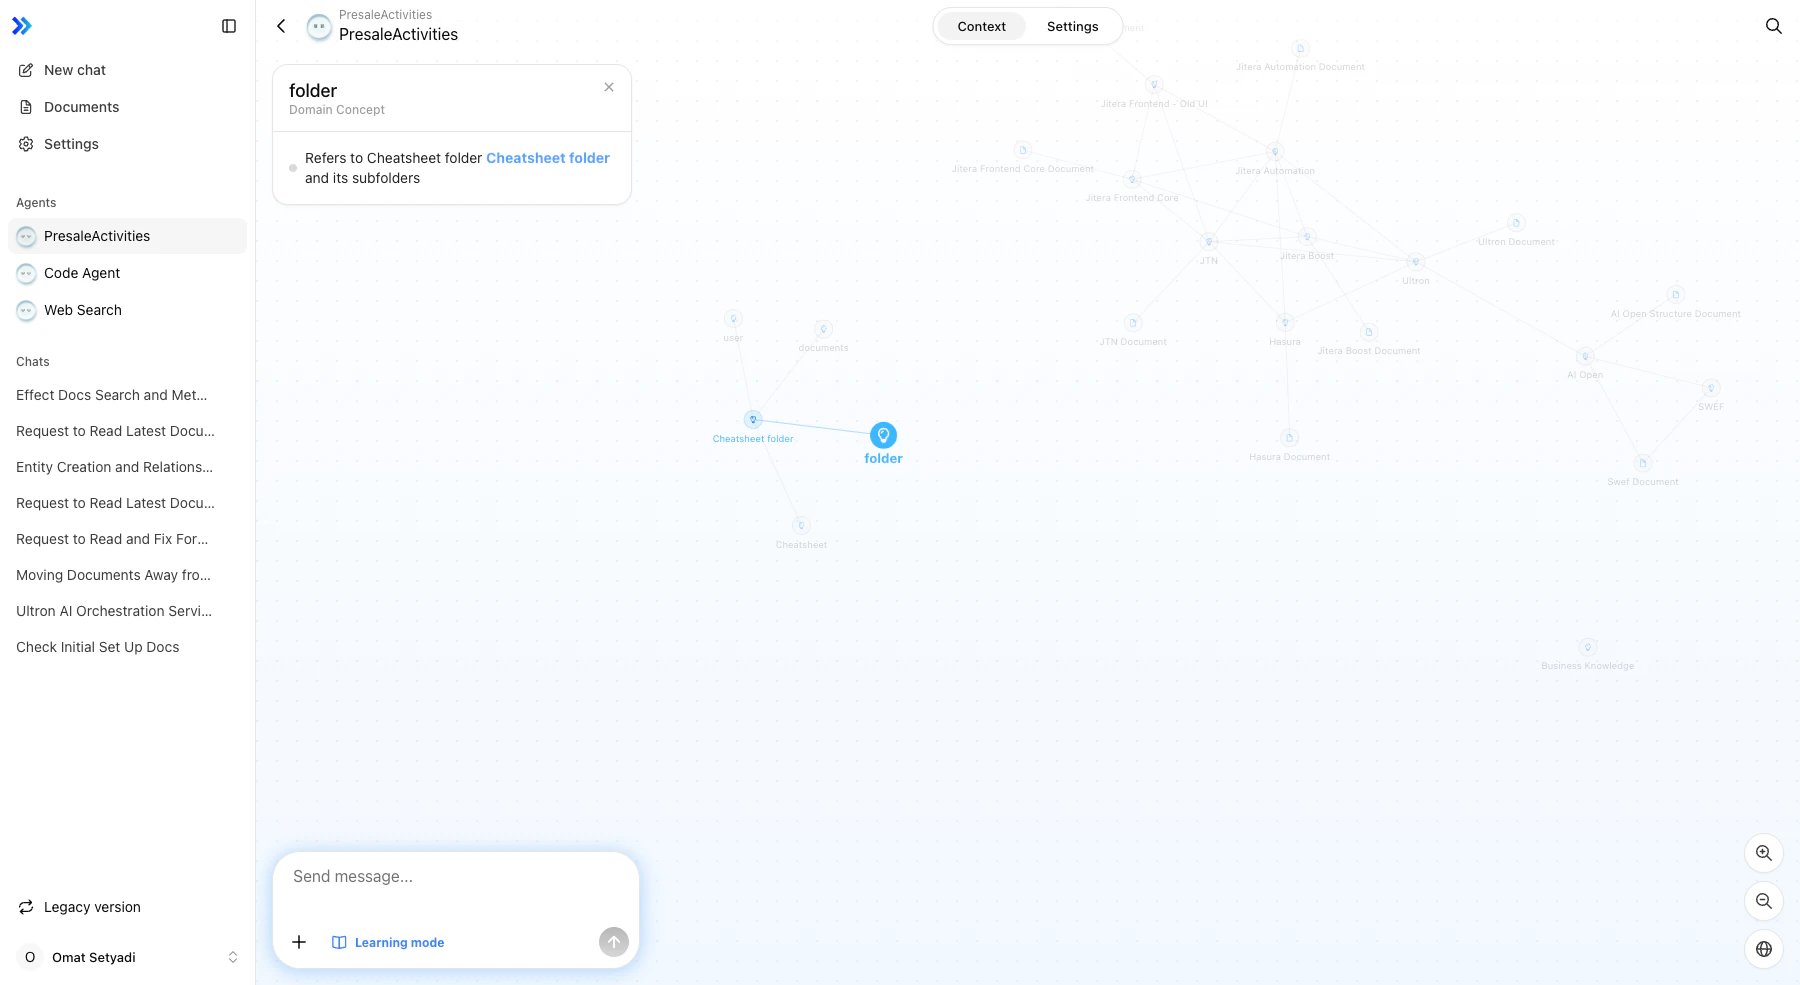Image resolution: width=1800 pixels, height=985 pixels.
Task: Select the Code Agent
Action: tap(128, 273)
